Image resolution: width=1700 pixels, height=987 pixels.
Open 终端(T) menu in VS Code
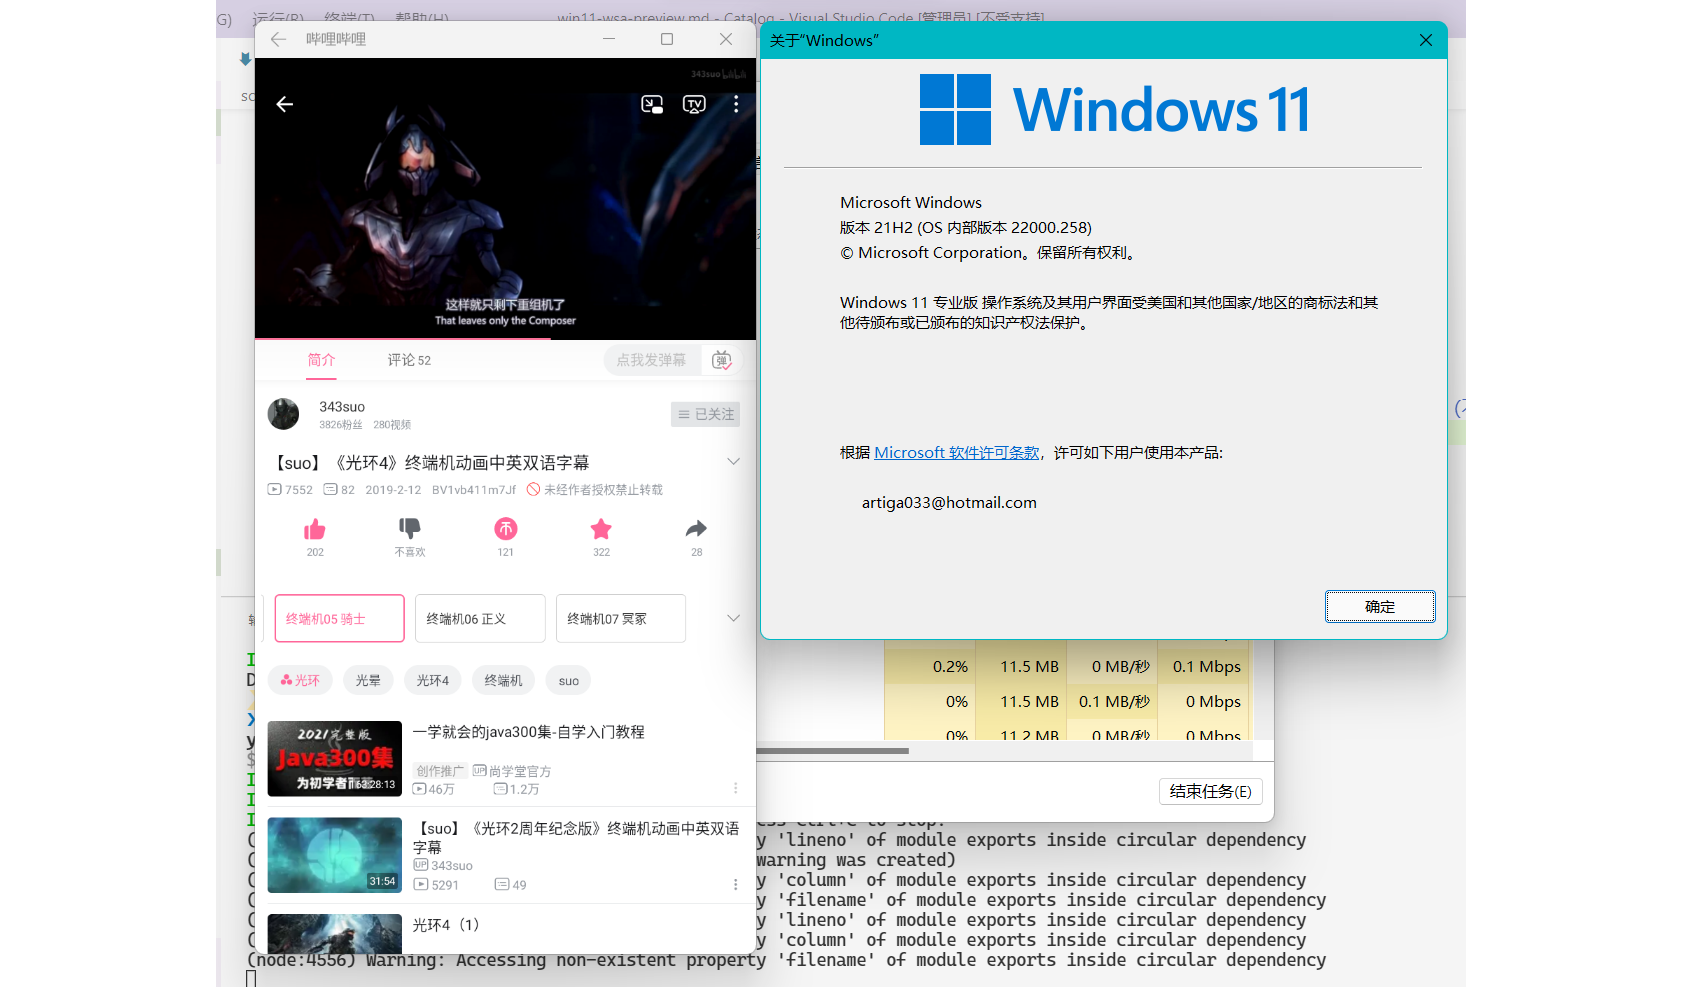[350, 18]
